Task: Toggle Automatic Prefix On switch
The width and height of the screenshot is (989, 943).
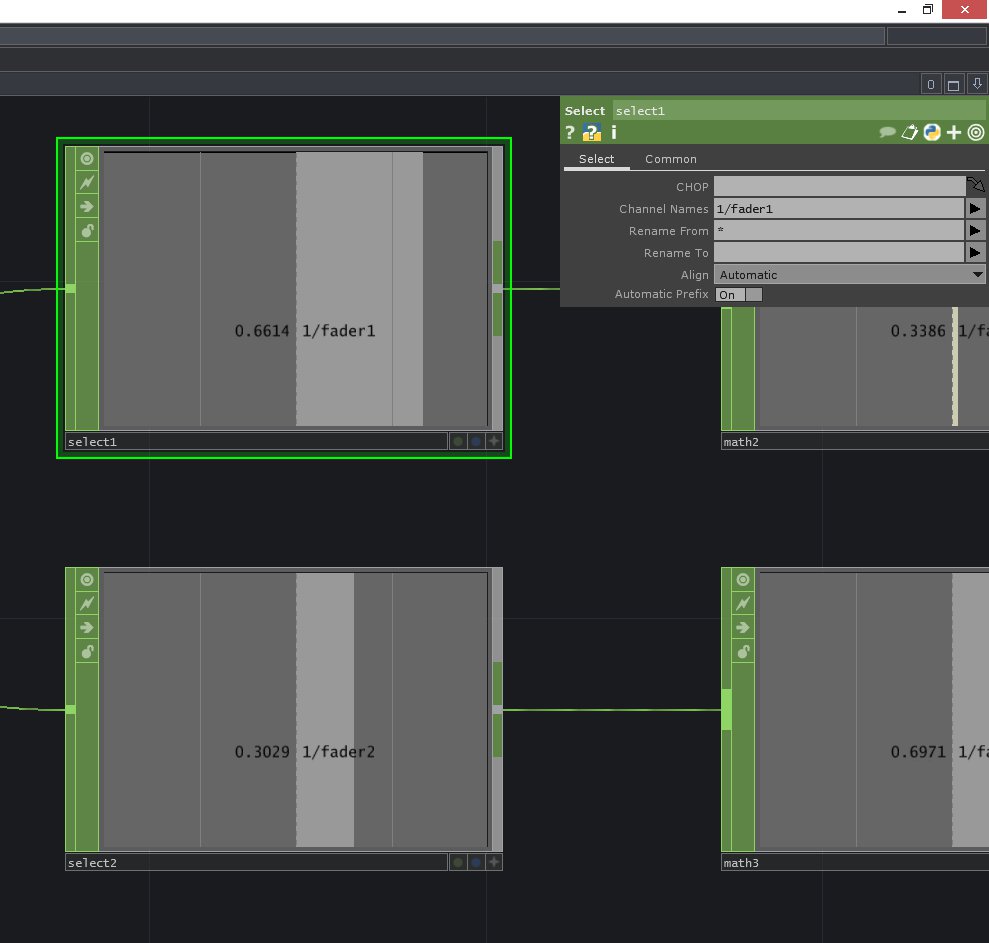Action: (739, 295)
